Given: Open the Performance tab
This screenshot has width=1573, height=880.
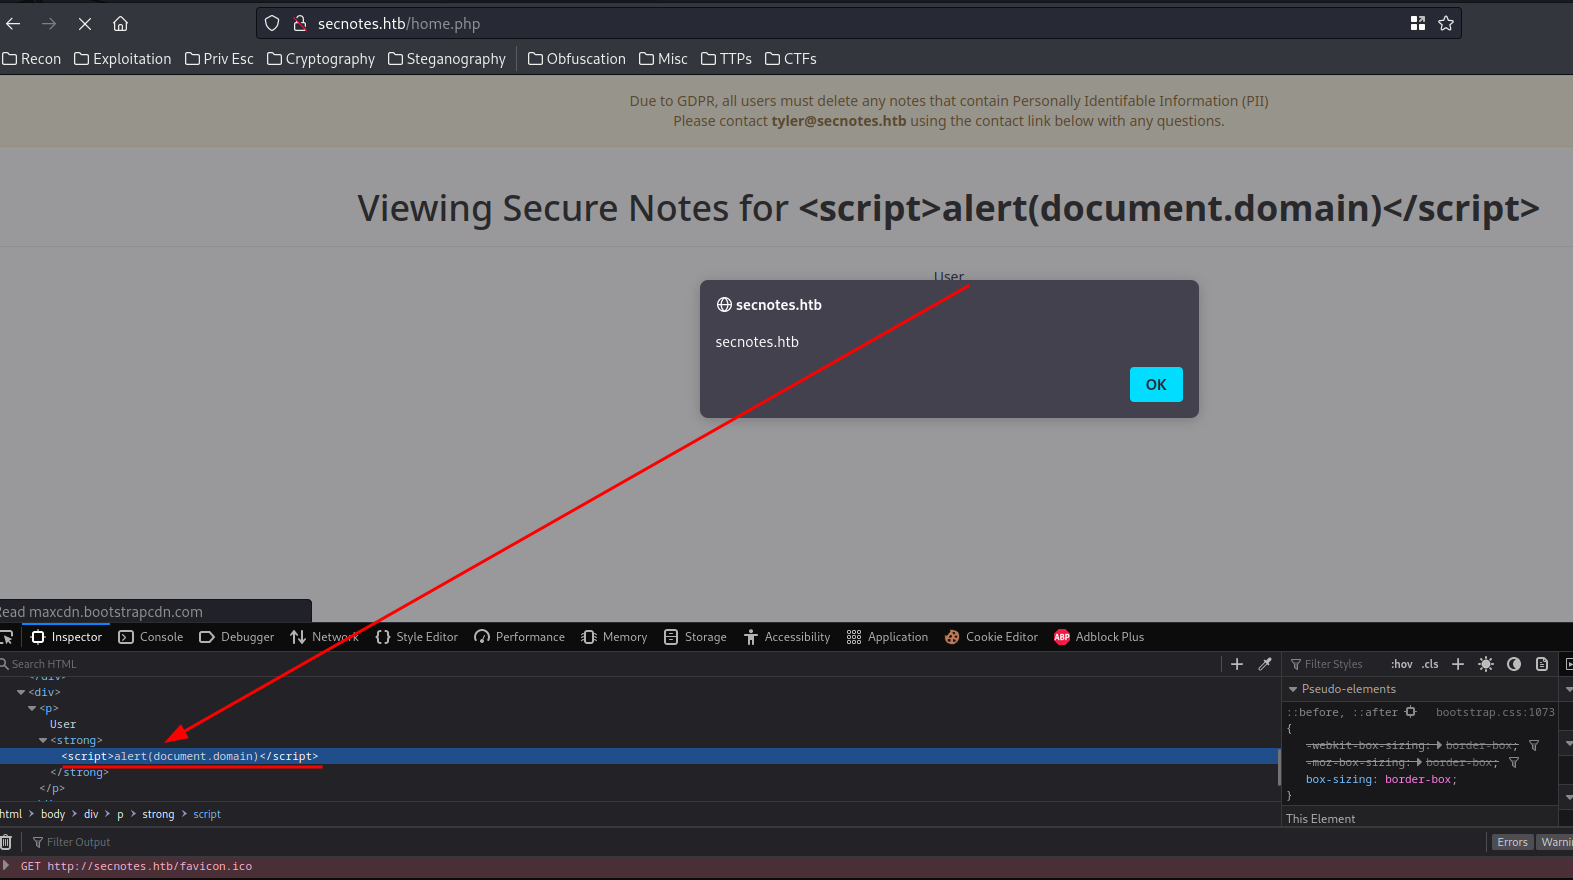Looking at the screenshot, I should click(x=519, y=637).
